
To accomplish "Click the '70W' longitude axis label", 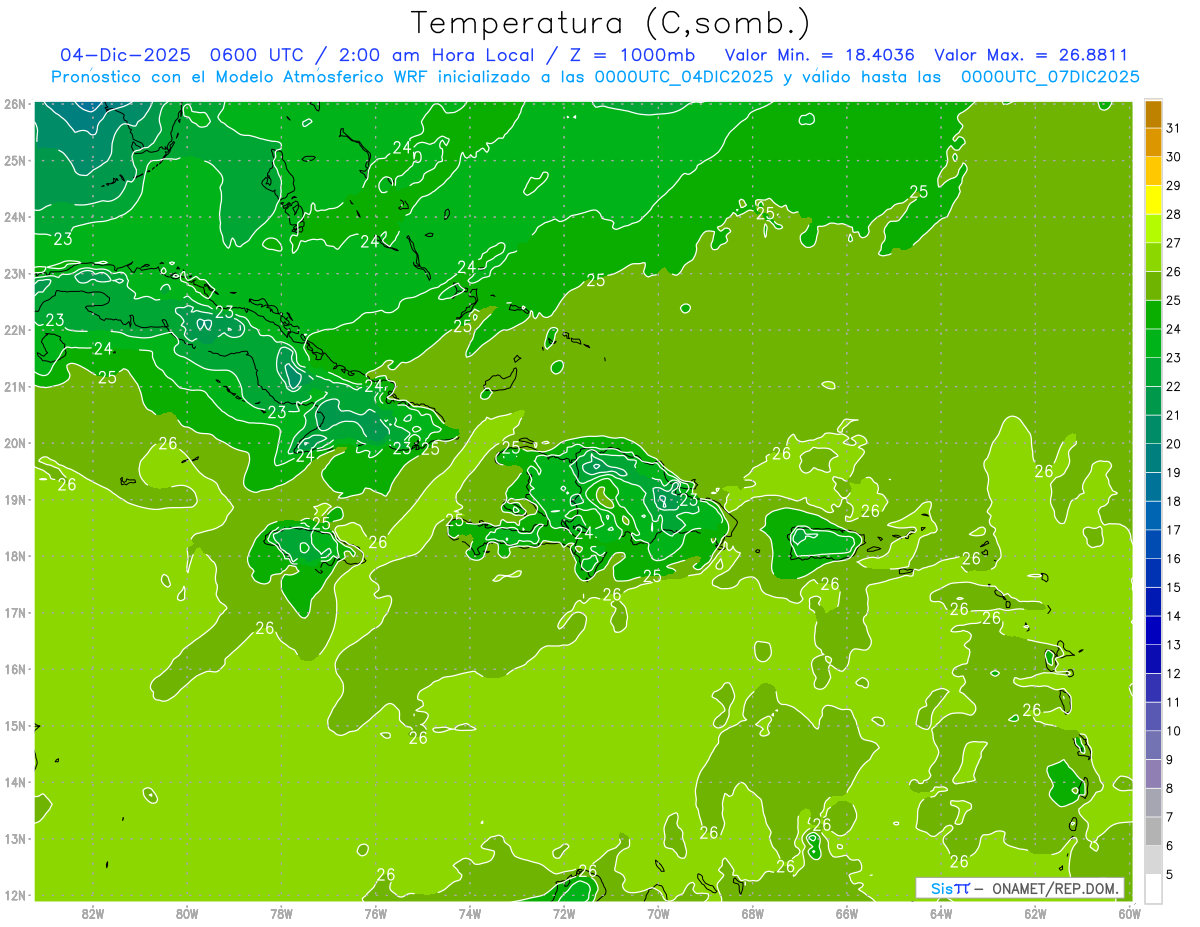I will (x=658, y=912).
